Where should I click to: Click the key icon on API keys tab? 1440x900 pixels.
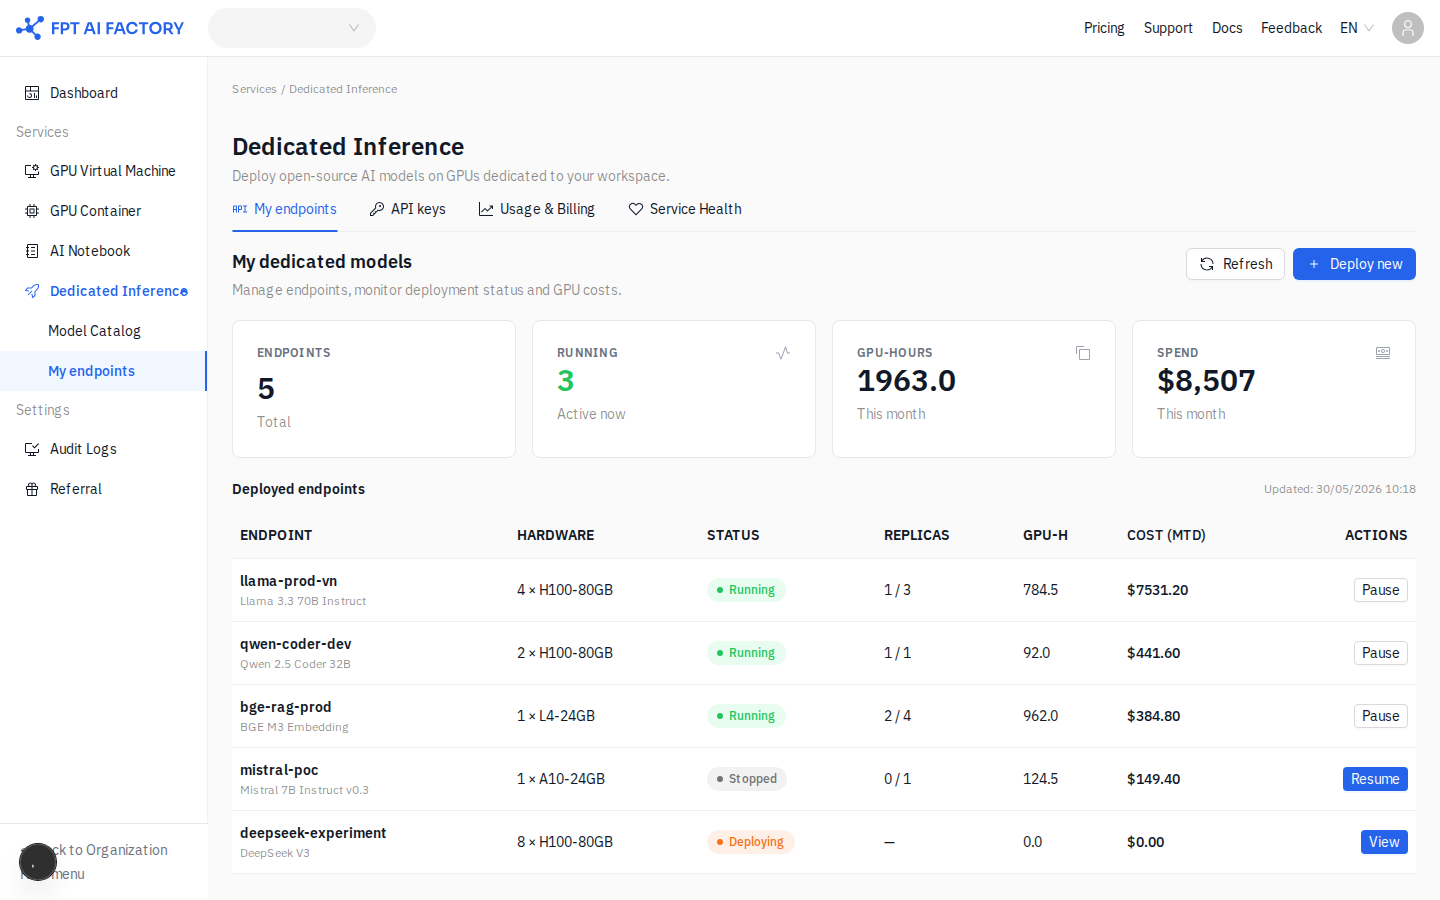(x=377, y=209)
